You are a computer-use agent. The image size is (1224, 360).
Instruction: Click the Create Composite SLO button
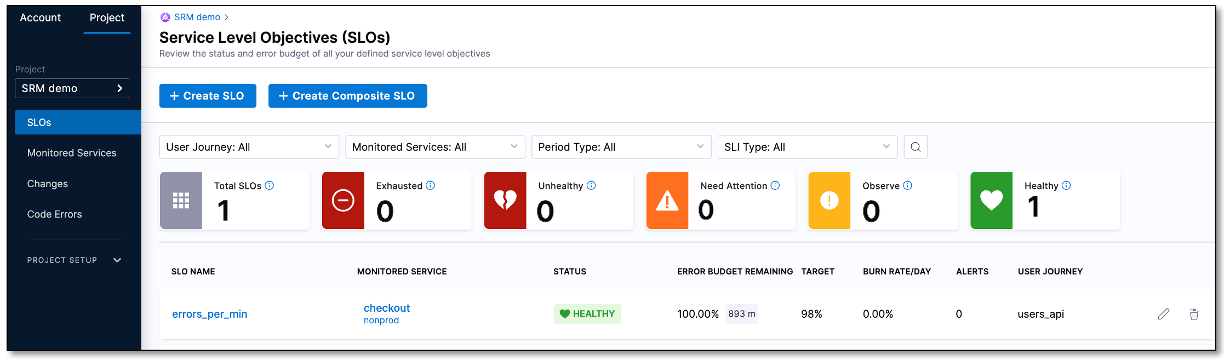click(348, 96)
